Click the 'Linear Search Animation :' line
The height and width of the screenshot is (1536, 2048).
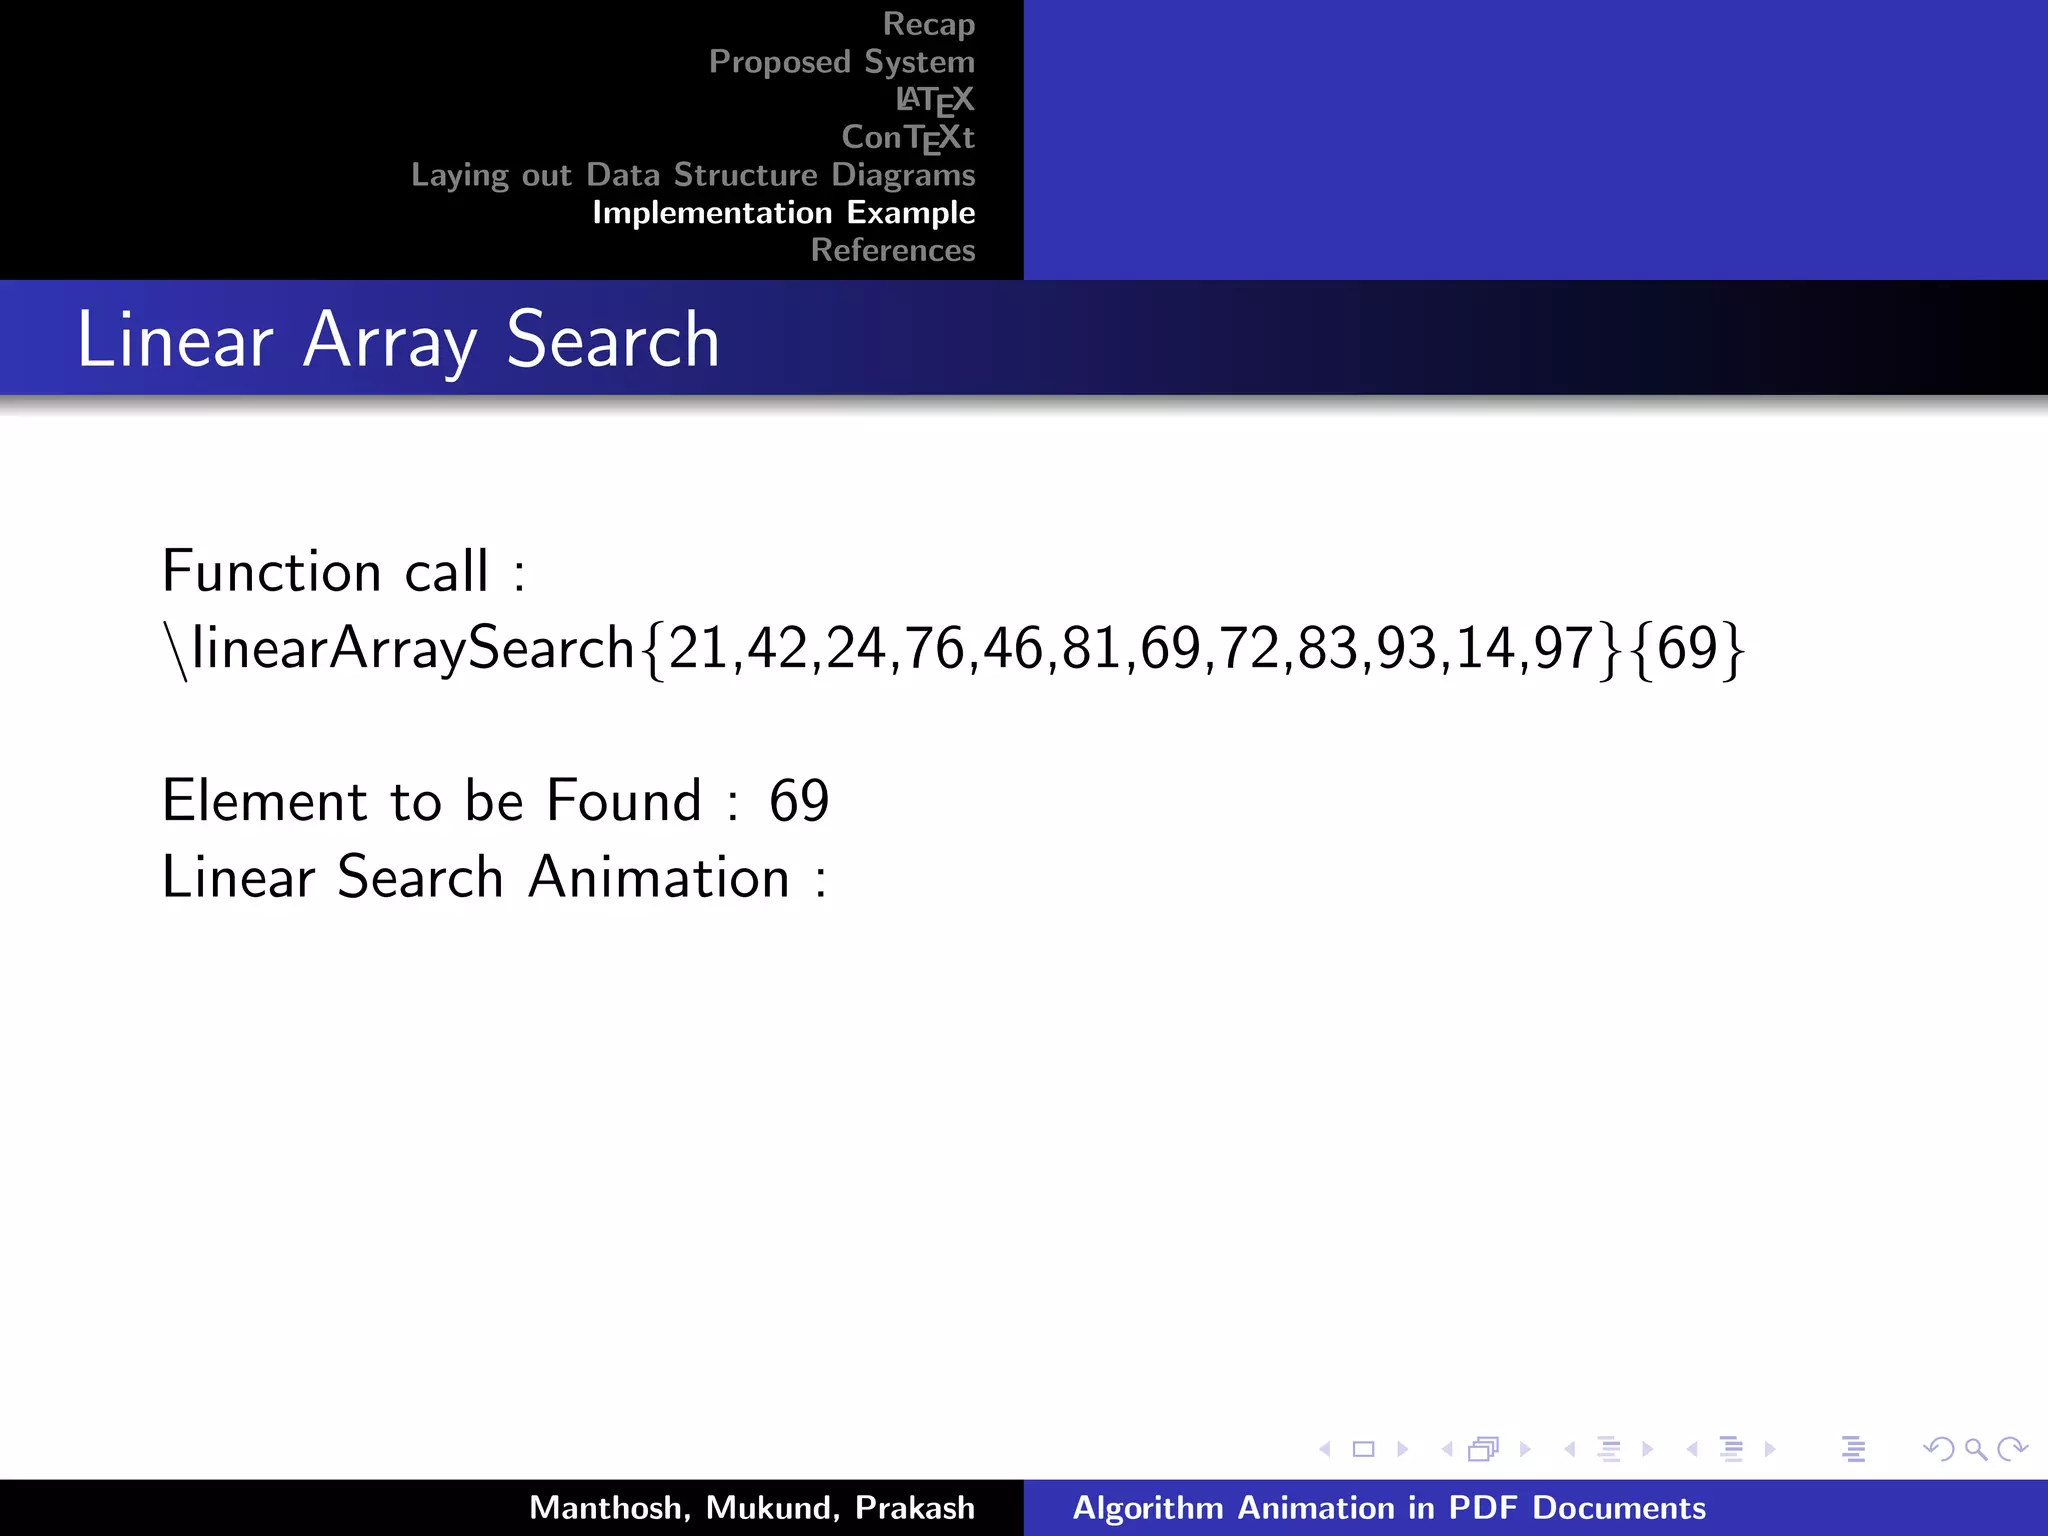pyautogui.click(x=495, y=877)
